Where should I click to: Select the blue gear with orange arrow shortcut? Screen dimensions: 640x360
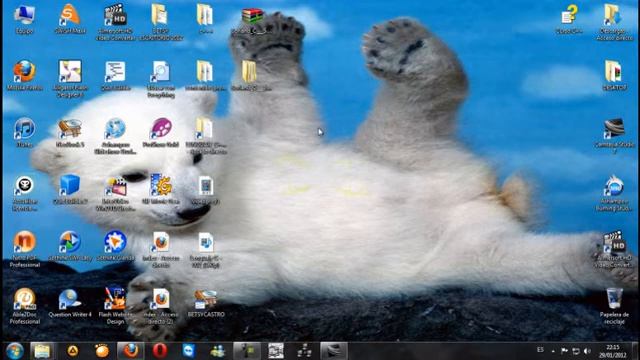pyautogui.click(x=116, y=242)
